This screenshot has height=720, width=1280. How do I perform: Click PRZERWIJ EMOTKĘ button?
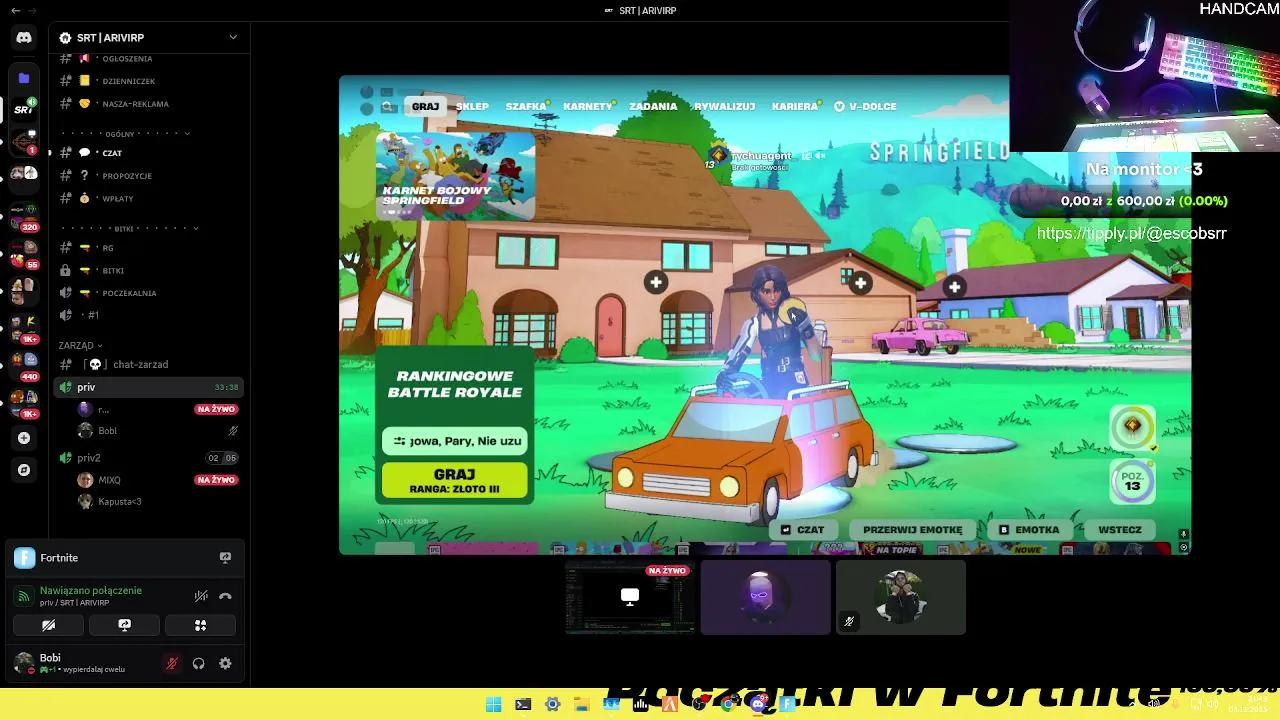click(x=912, y=530)
